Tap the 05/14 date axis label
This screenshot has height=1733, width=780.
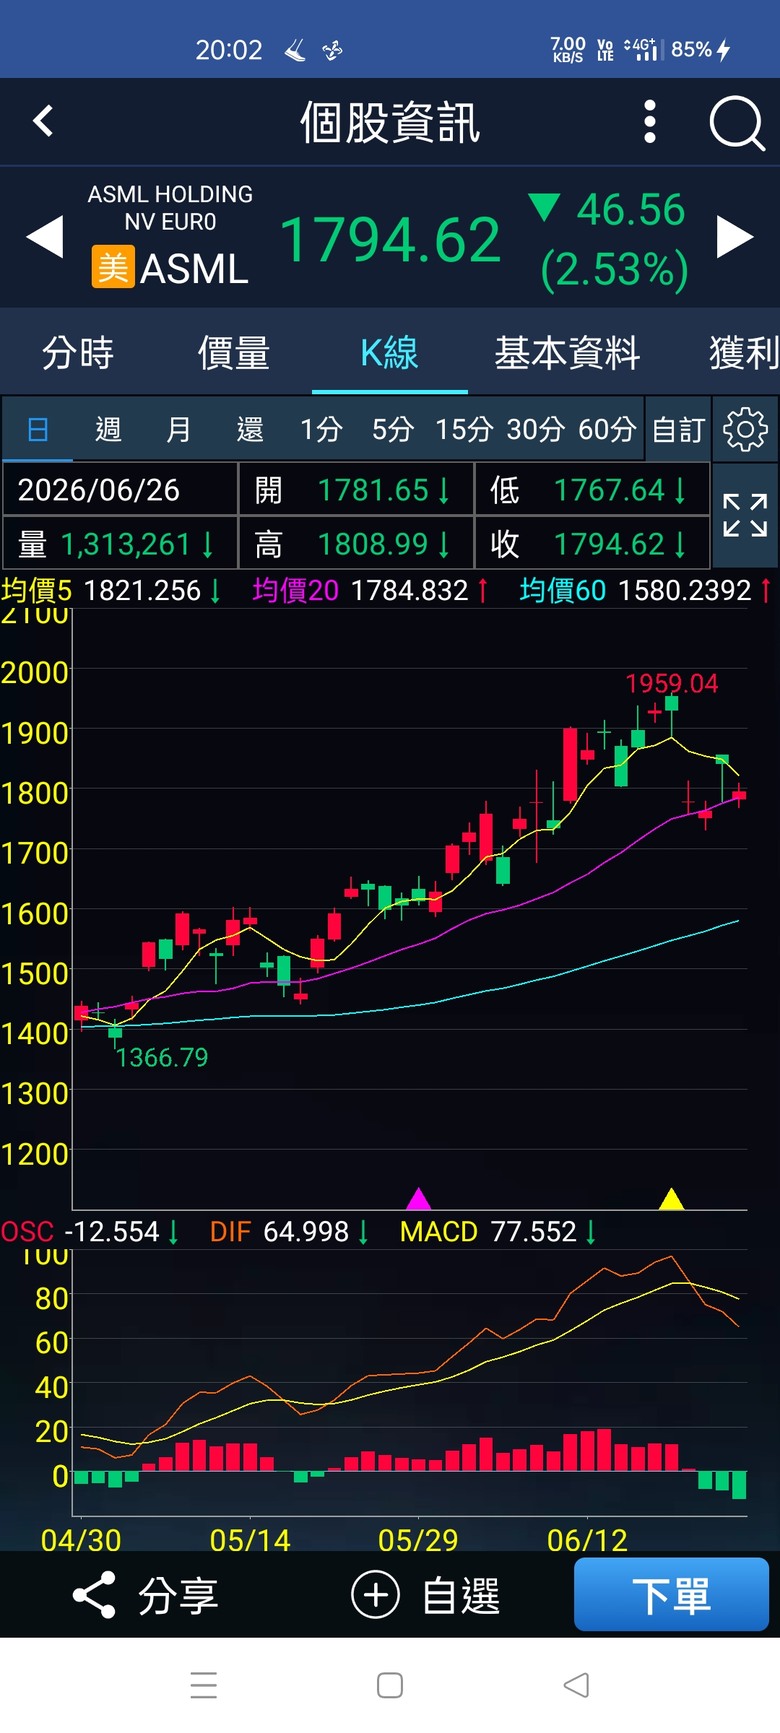(x=250, y=1540)
